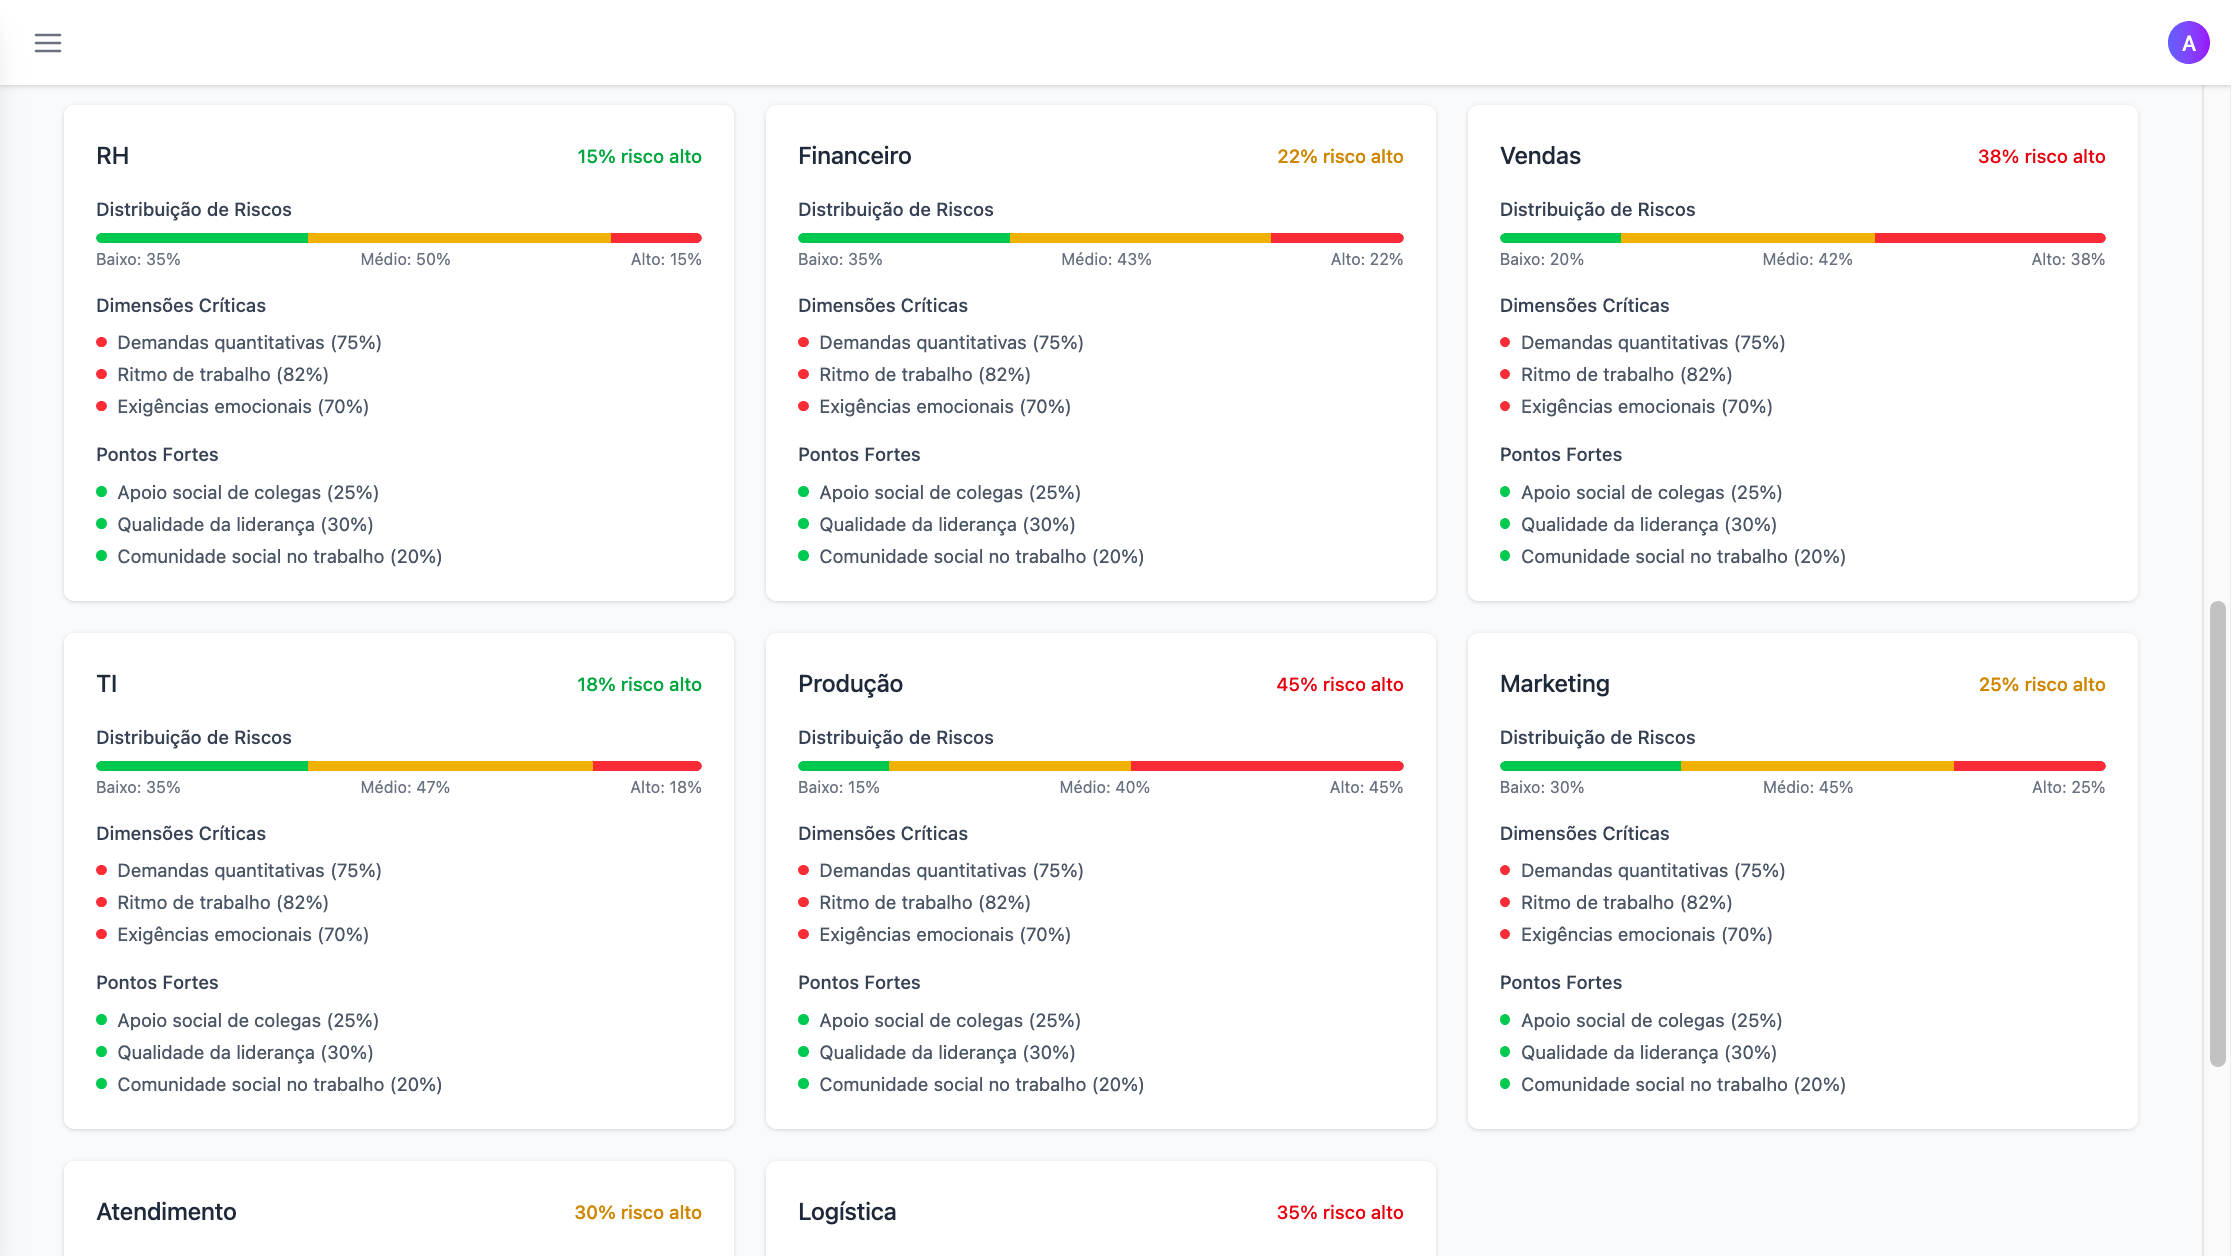Select the '15% risco alto' indicator on RH card
Screen dimensions: 2232x1256
coord(638,156)
